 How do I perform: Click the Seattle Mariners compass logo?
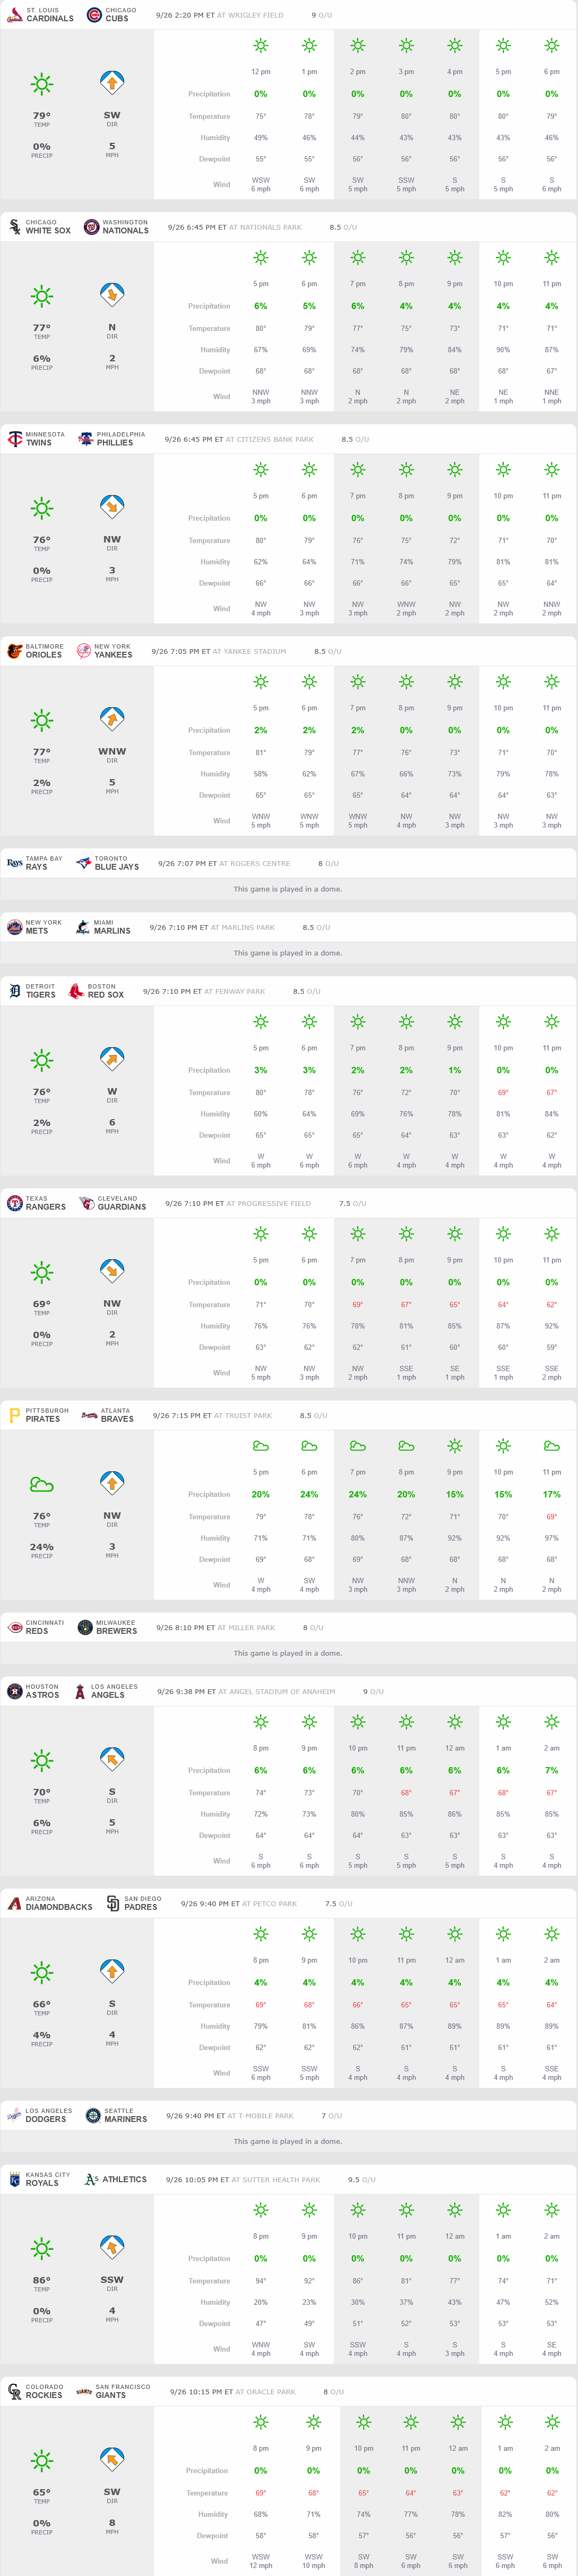pyautogui.click(x=93, y=2115)
